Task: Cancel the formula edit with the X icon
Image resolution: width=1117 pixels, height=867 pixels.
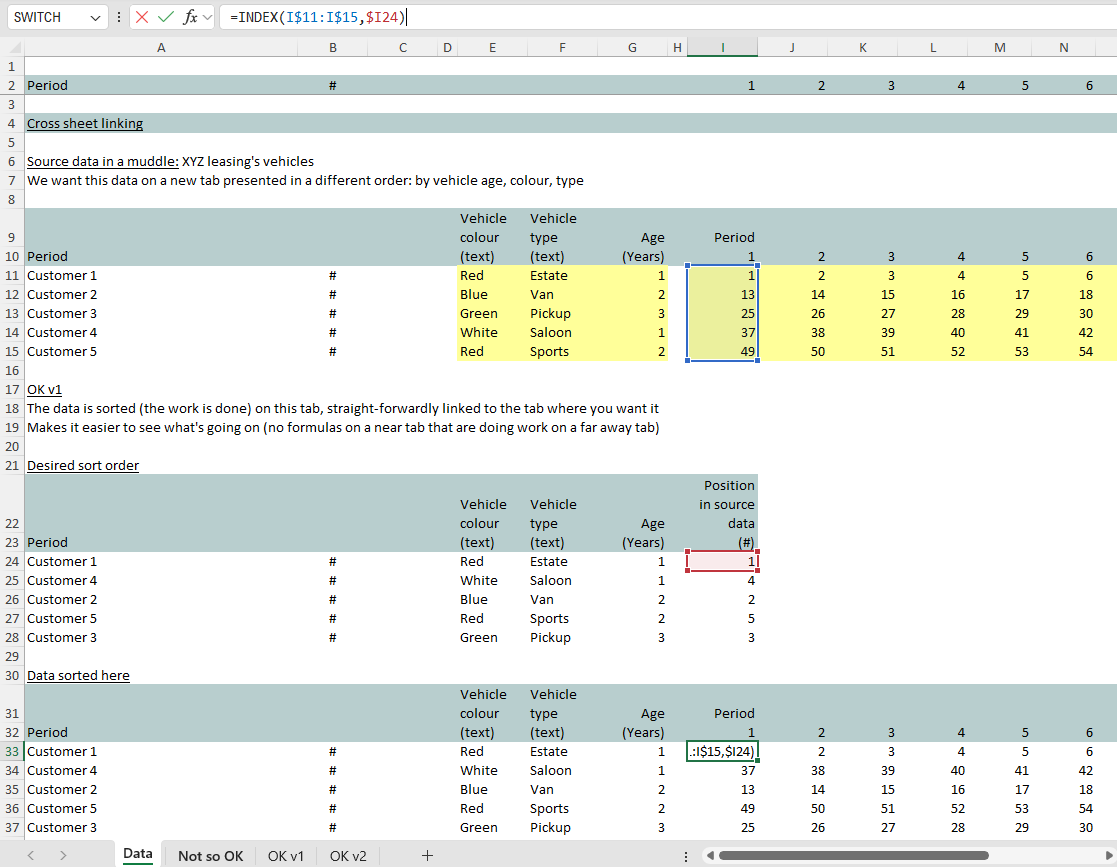Action: (x=143, y=17)
